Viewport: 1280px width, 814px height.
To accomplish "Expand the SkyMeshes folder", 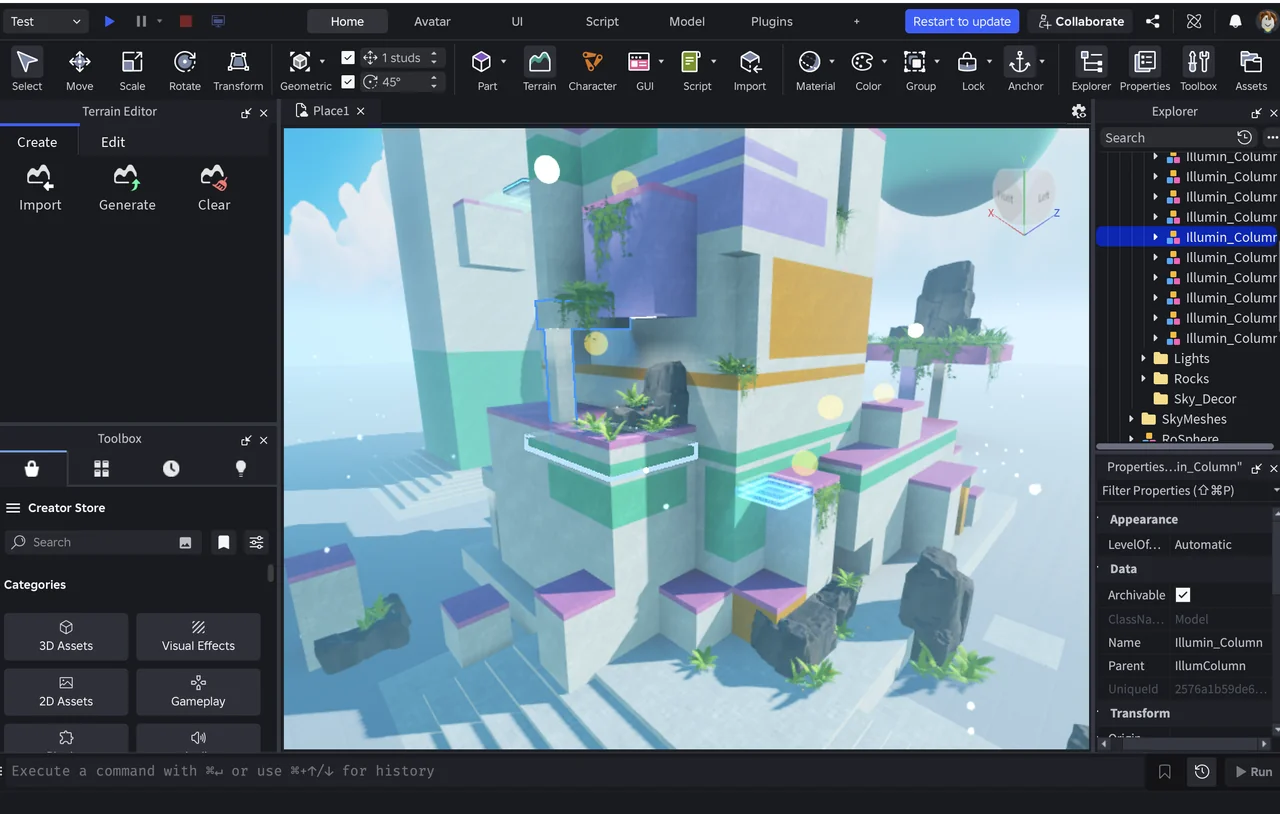I will click(x=1132, y=419).
